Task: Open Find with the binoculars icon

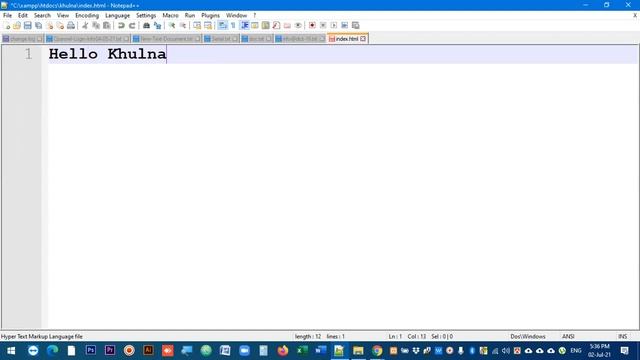Action: point(146,26)
